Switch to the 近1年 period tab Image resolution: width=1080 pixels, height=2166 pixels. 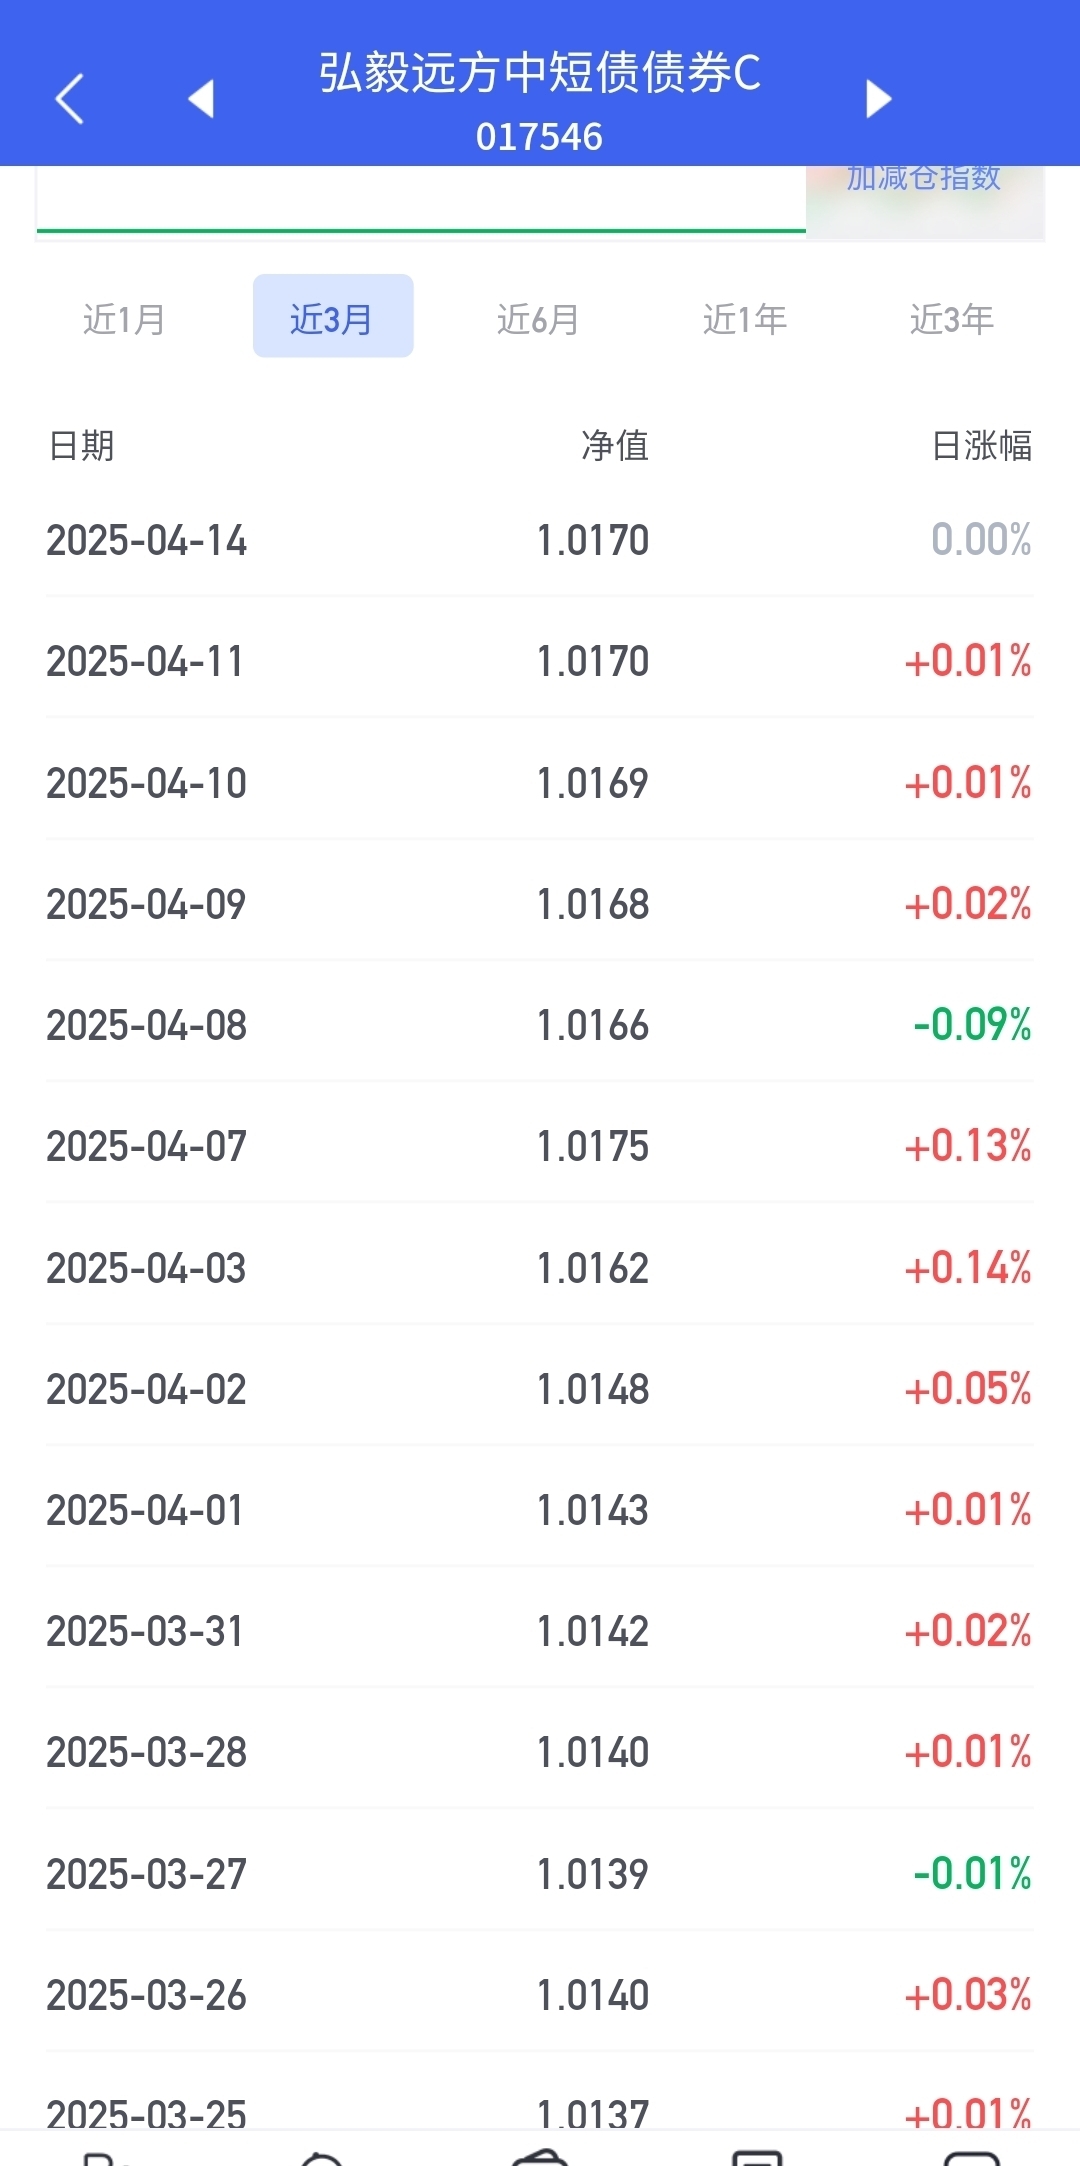point(745,319)
